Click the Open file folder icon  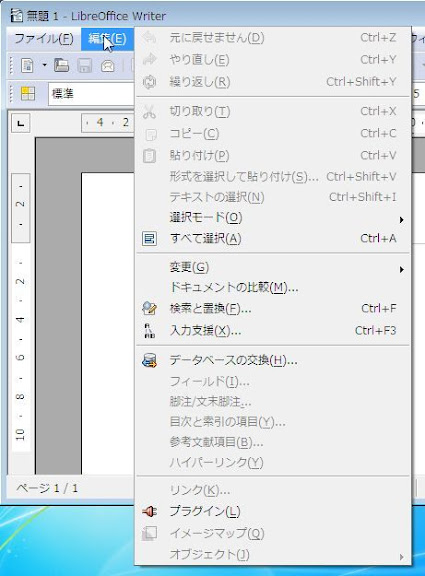[61, 65]
